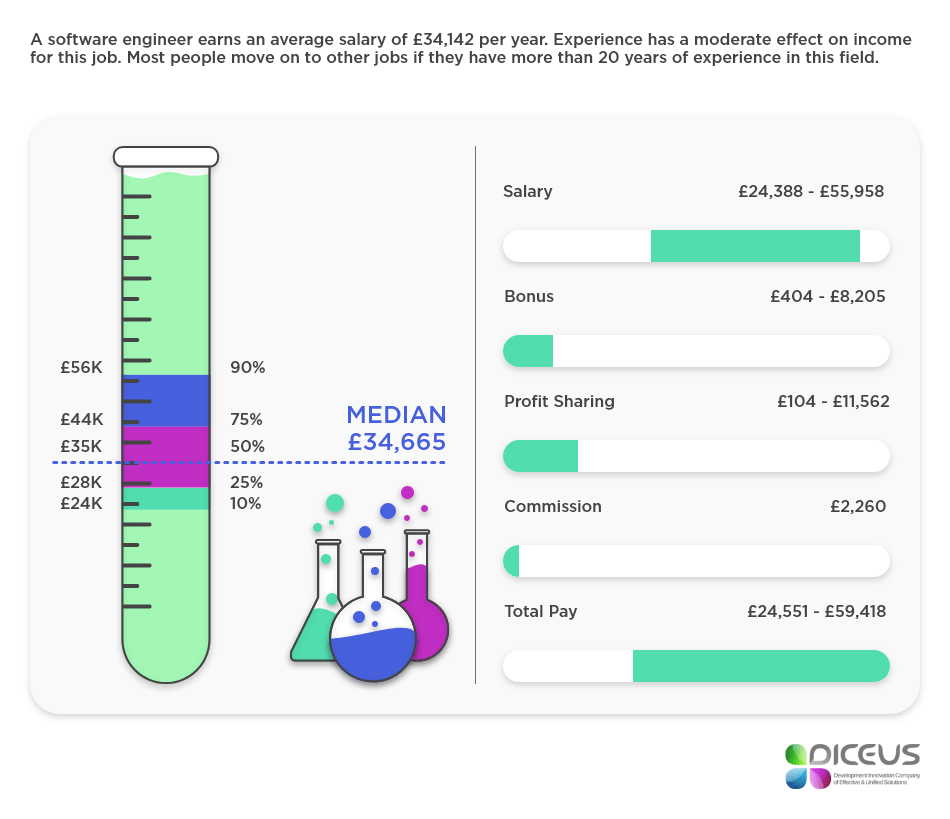Click the £24K label beside tube
950x819 pixels.
[x=82, y=503]
